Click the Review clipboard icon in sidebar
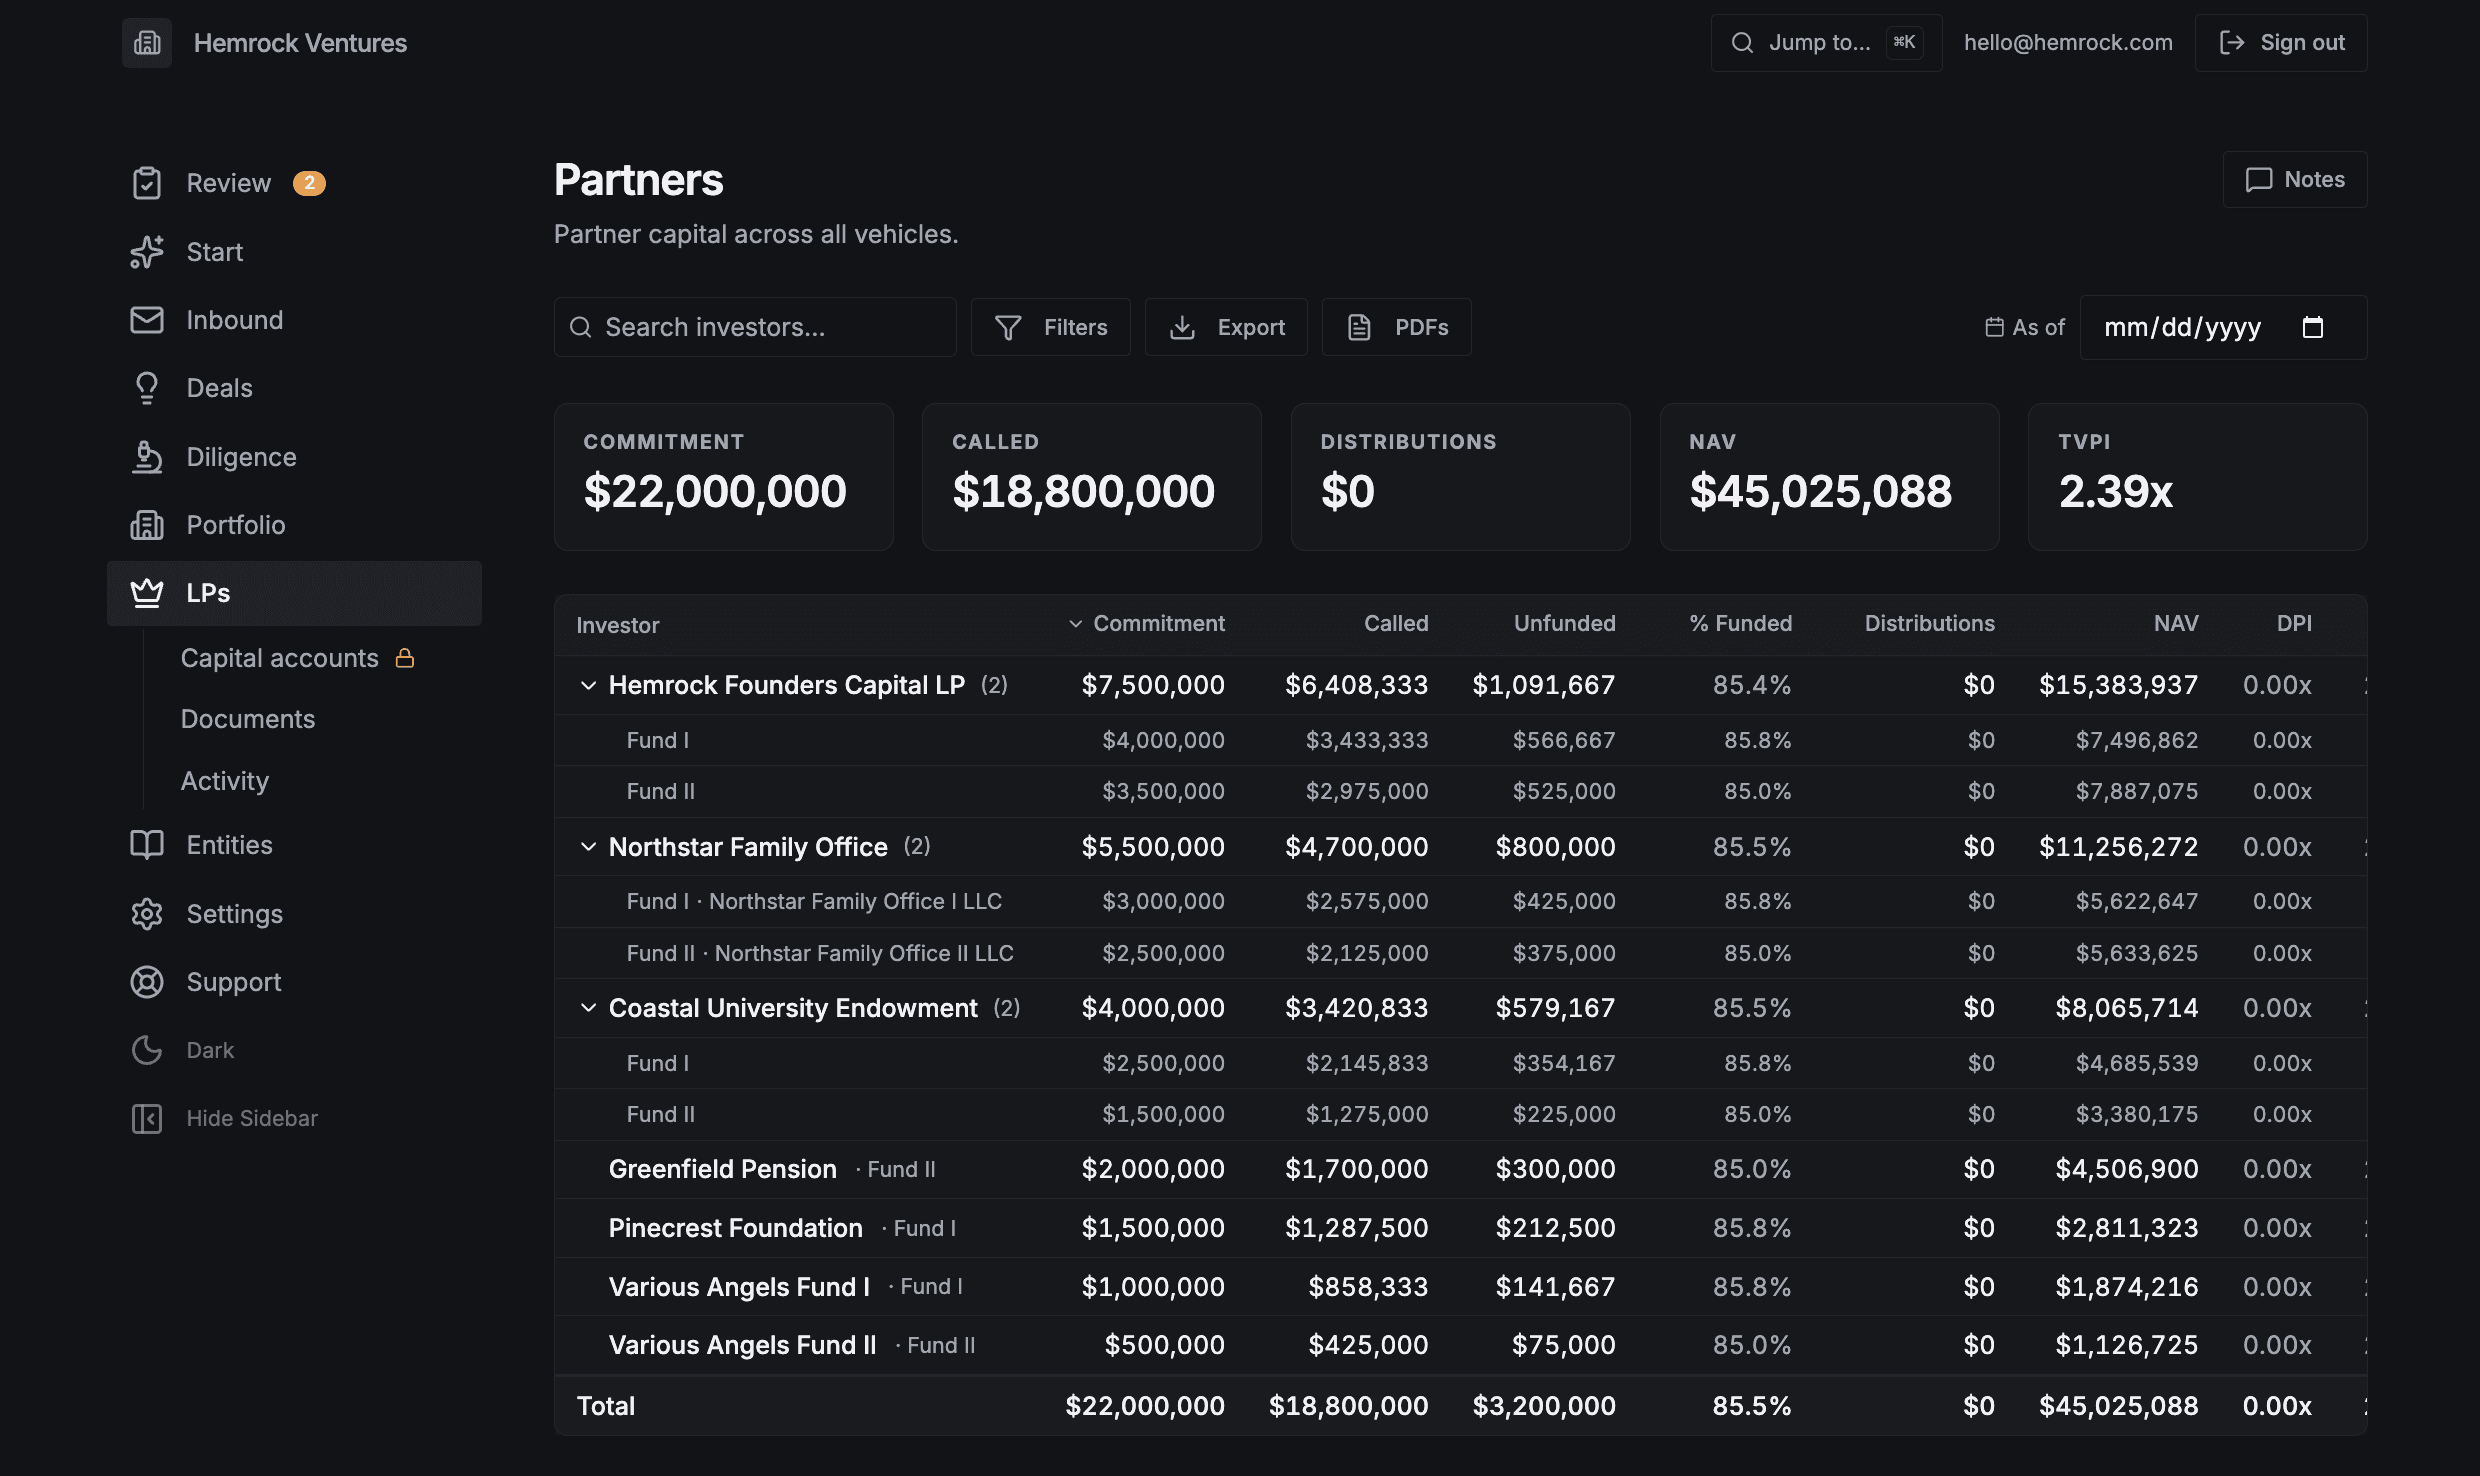Screen dimensions: 2480x1476 click(147, 183)
